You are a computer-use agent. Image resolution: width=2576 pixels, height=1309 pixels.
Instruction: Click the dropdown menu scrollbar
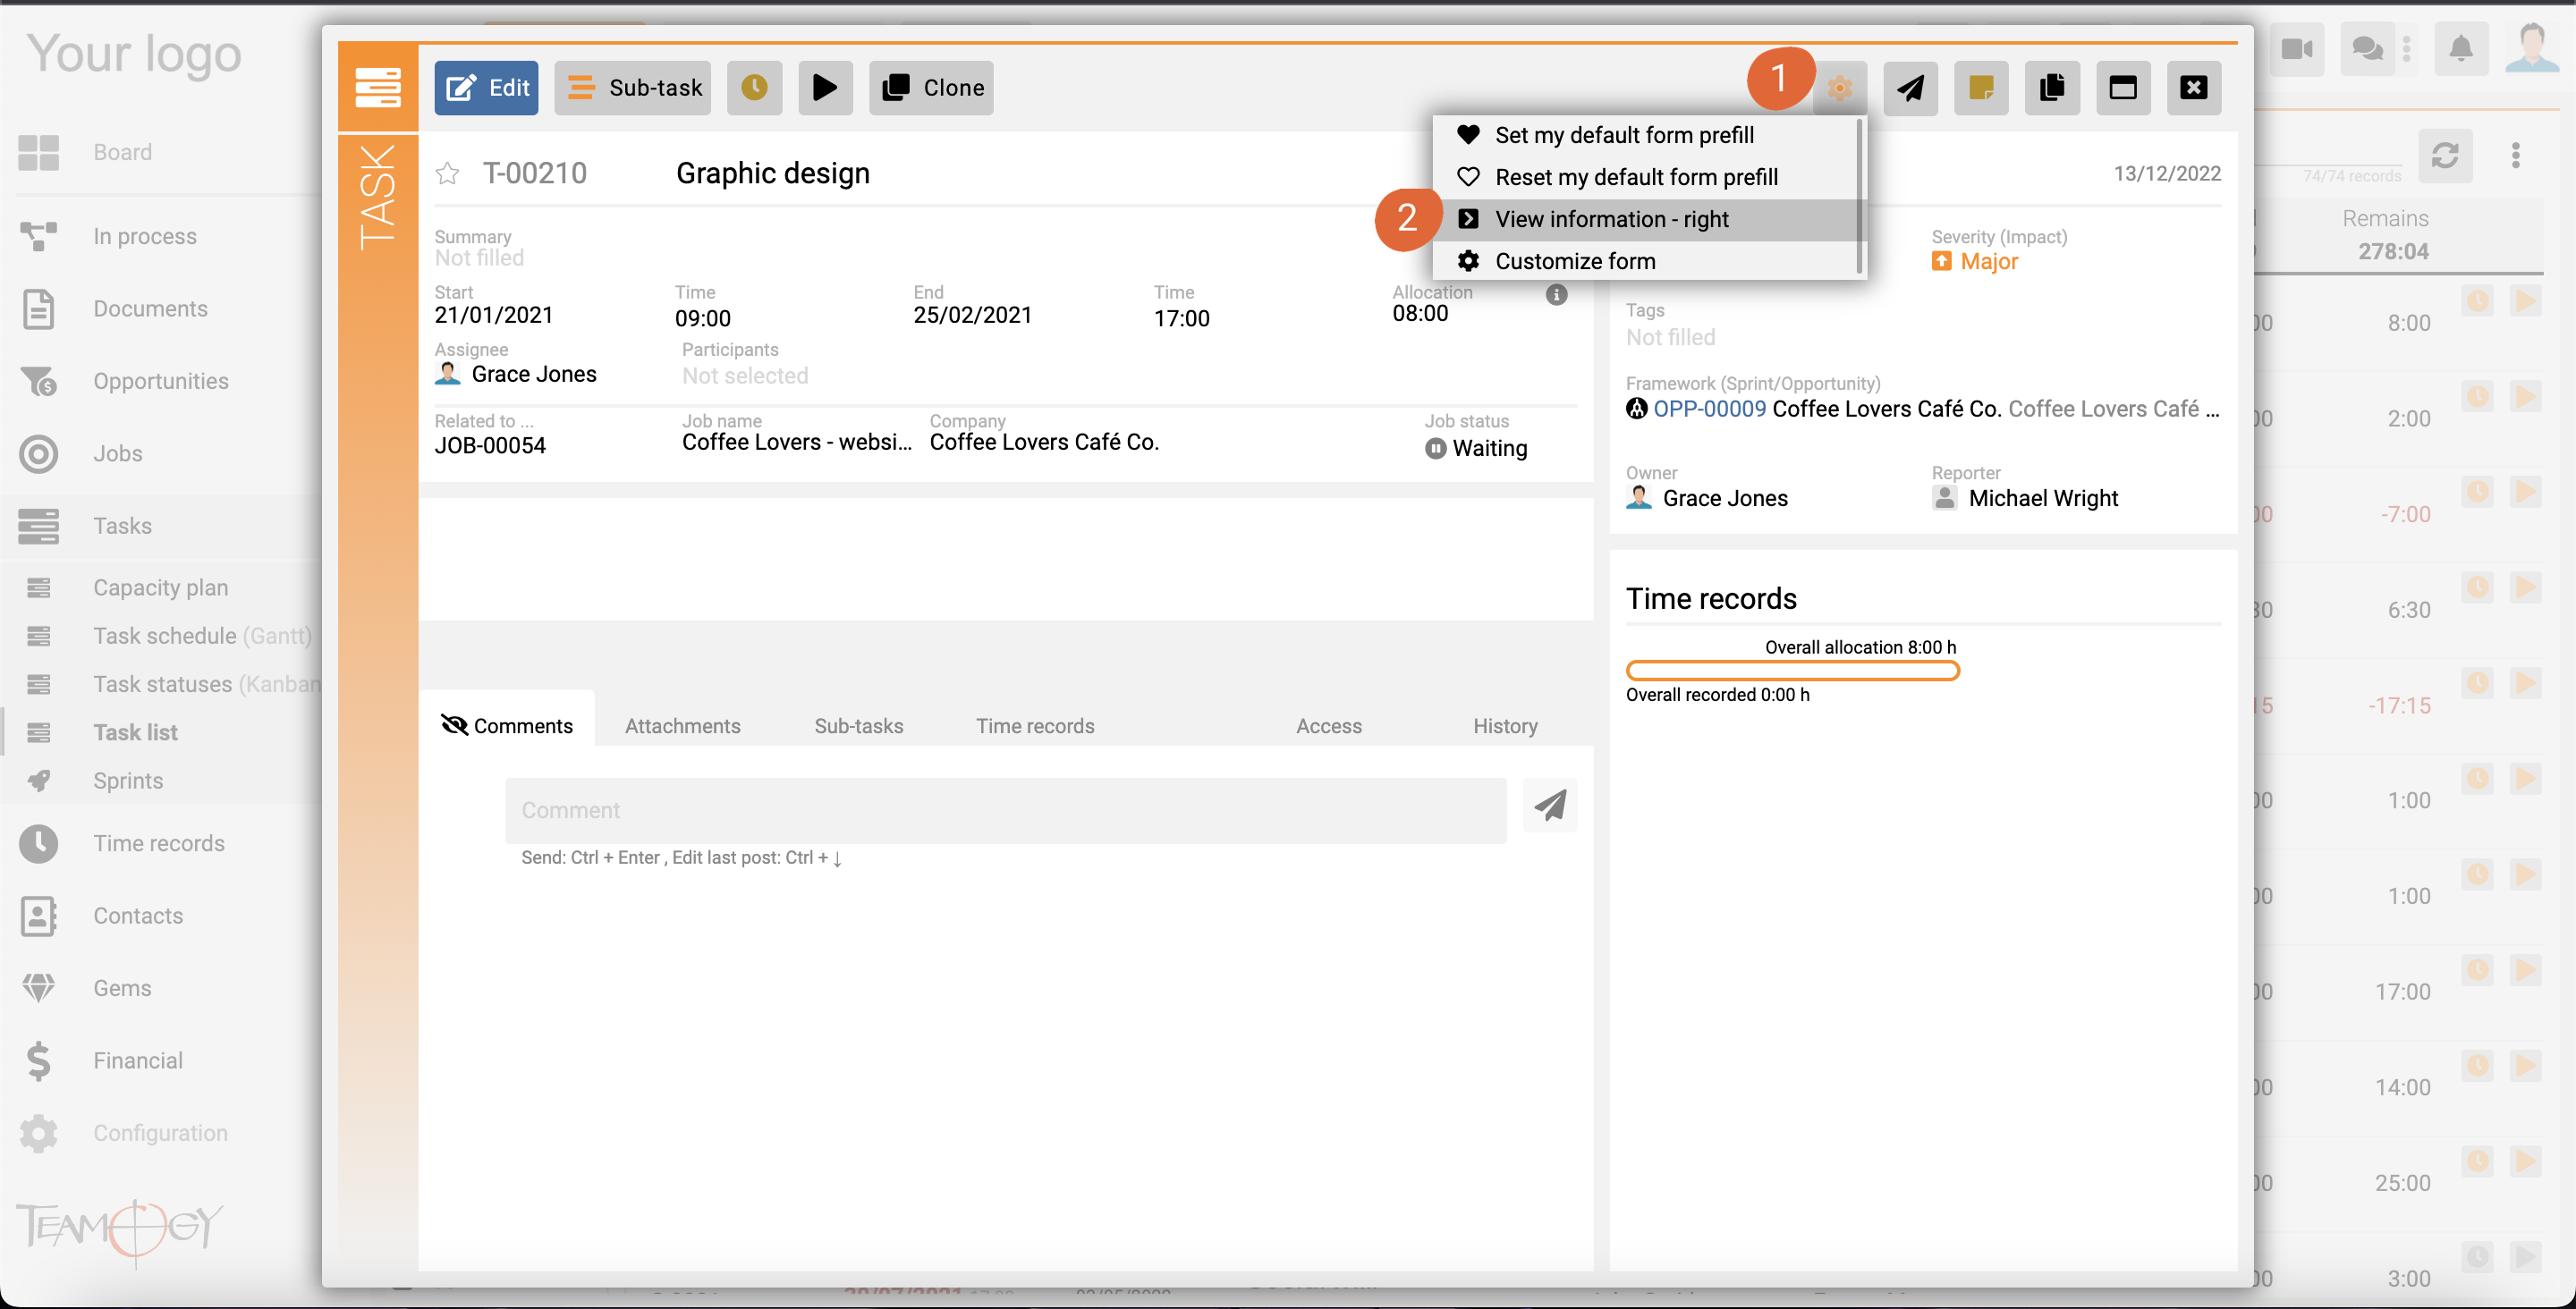point(1859,196)
